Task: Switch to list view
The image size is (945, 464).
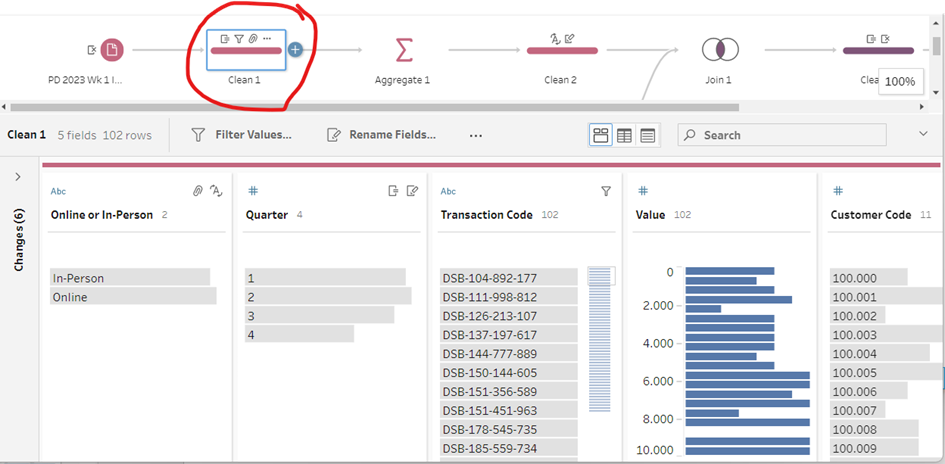Action: 648,136
